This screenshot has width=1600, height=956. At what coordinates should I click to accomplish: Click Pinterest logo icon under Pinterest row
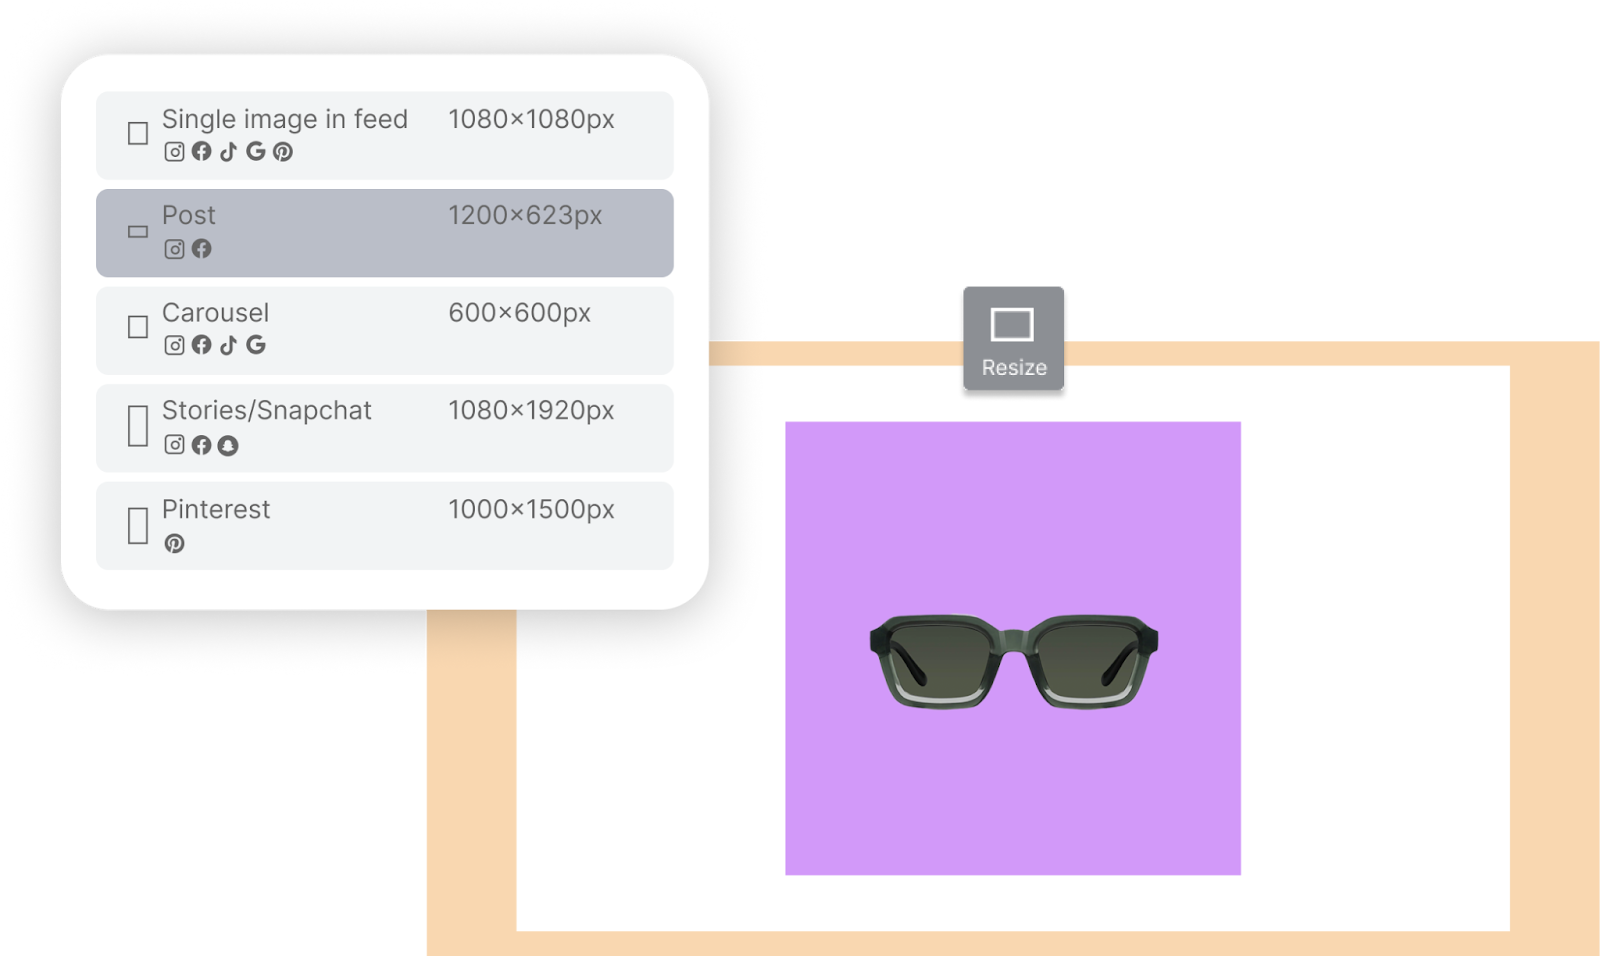click(x=174, y=543)
